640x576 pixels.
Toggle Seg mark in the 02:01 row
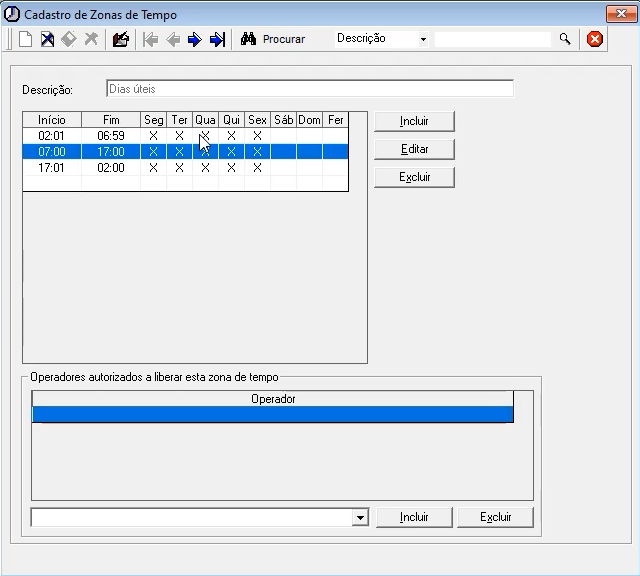[x=153, y=136]
